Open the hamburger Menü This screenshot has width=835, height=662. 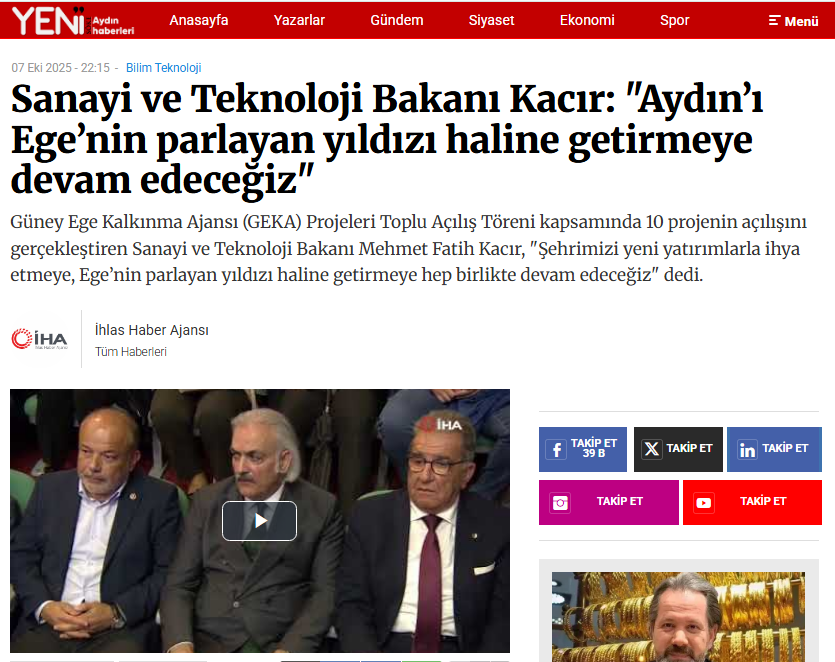[x=793, y=21]
